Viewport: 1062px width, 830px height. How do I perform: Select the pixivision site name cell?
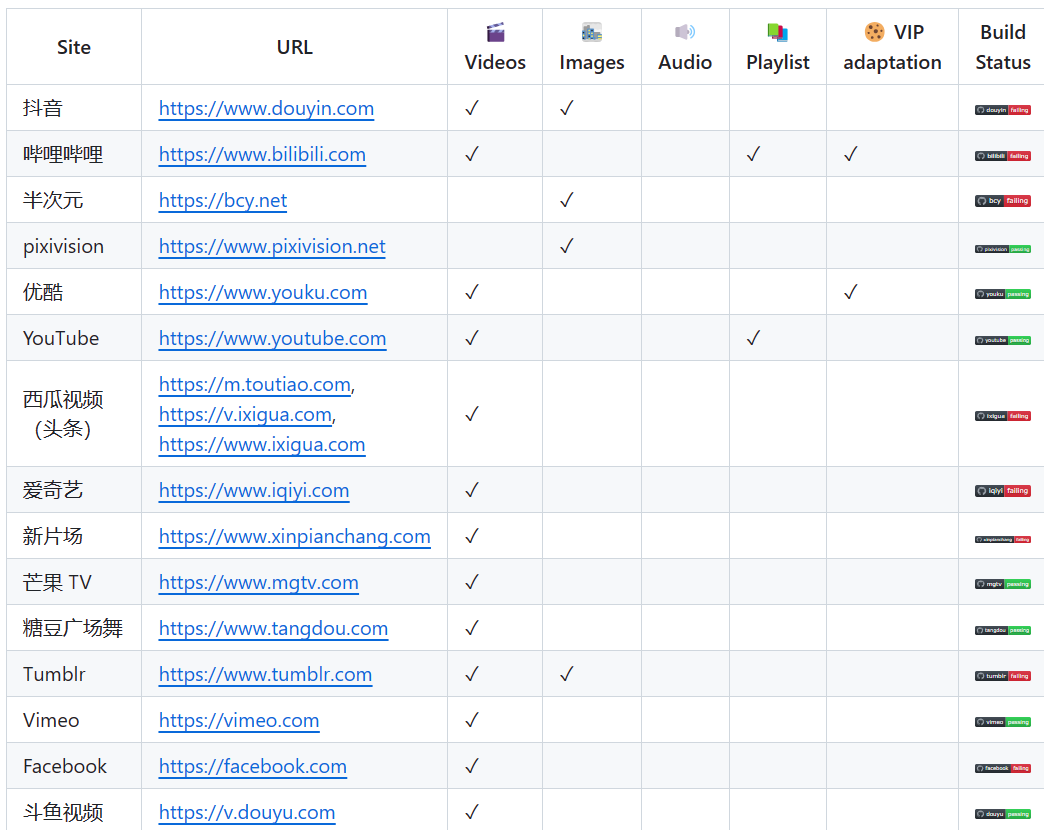pos(74,246)
